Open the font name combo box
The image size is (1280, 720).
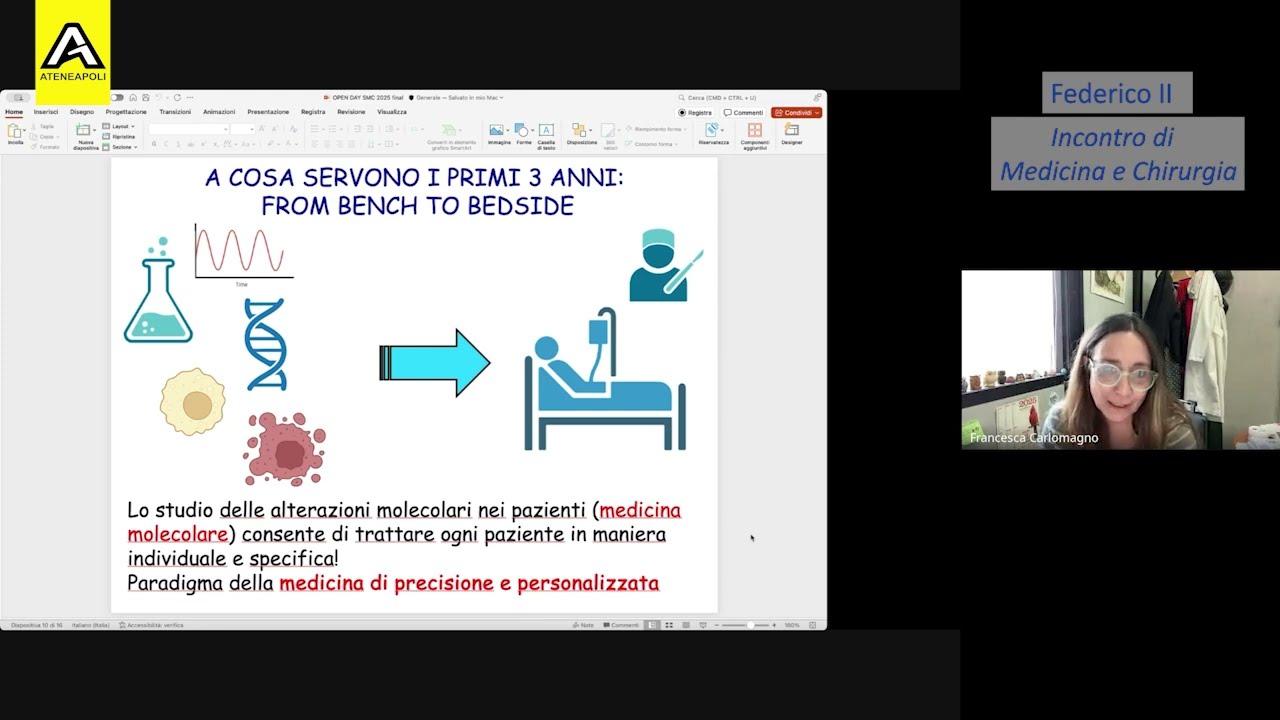pyautogui.click(x=189, y=129)
